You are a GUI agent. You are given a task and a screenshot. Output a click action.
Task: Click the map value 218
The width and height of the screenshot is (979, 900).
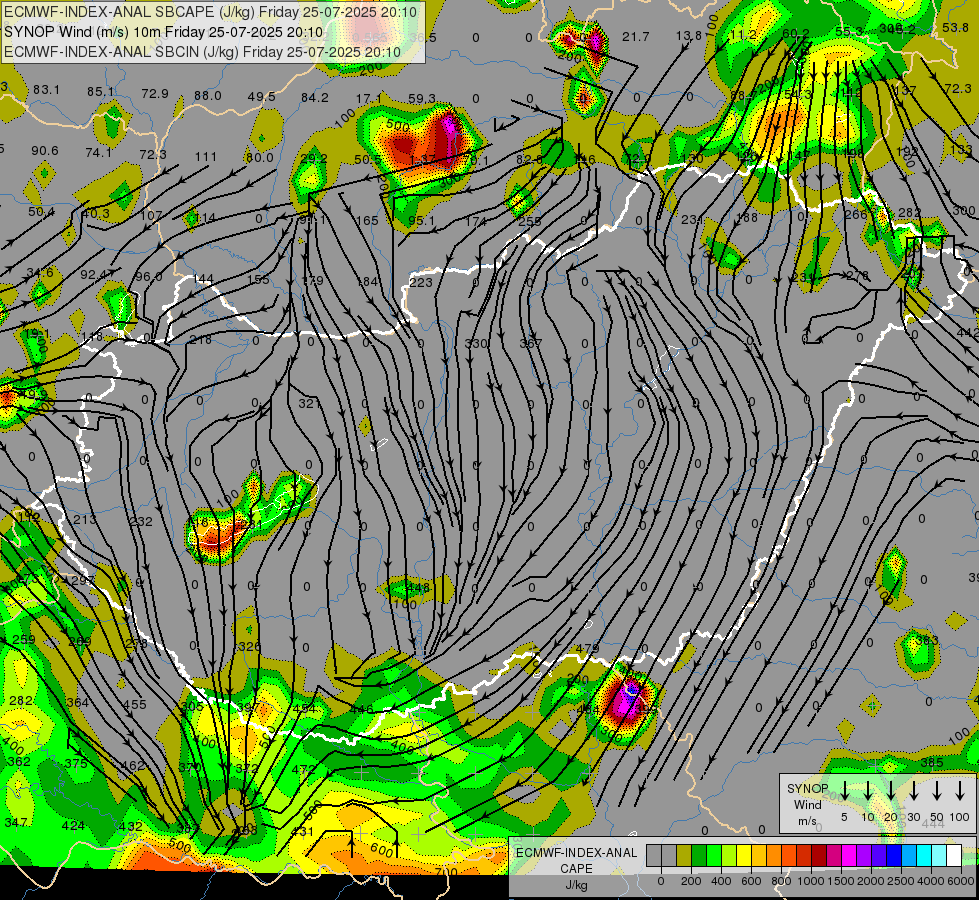[200, 340]
